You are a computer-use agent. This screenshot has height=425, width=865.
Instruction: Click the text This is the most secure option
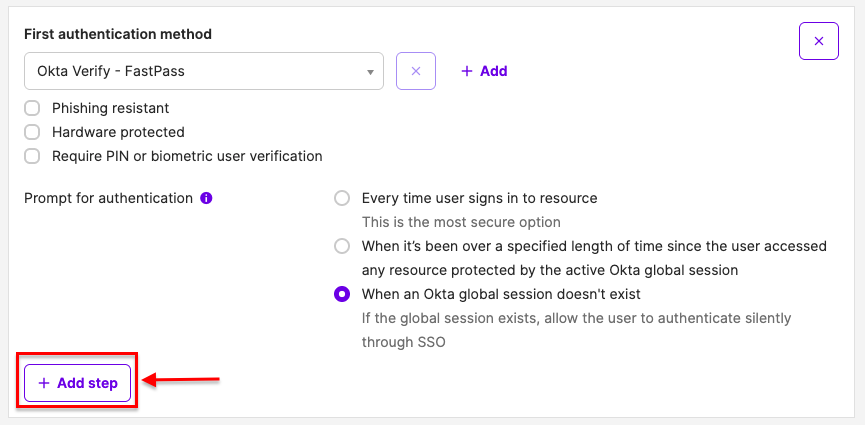(x=461, y=222)
